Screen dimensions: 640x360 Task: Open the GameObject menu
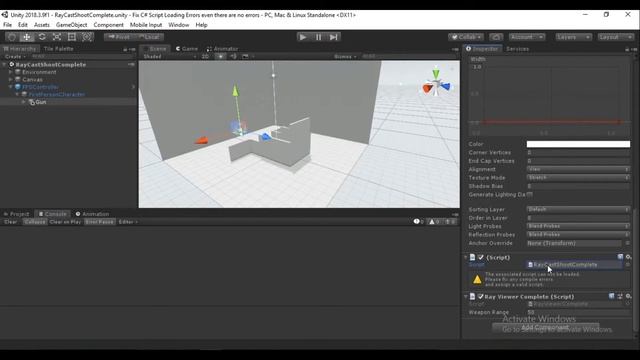(x=71, y=25)
